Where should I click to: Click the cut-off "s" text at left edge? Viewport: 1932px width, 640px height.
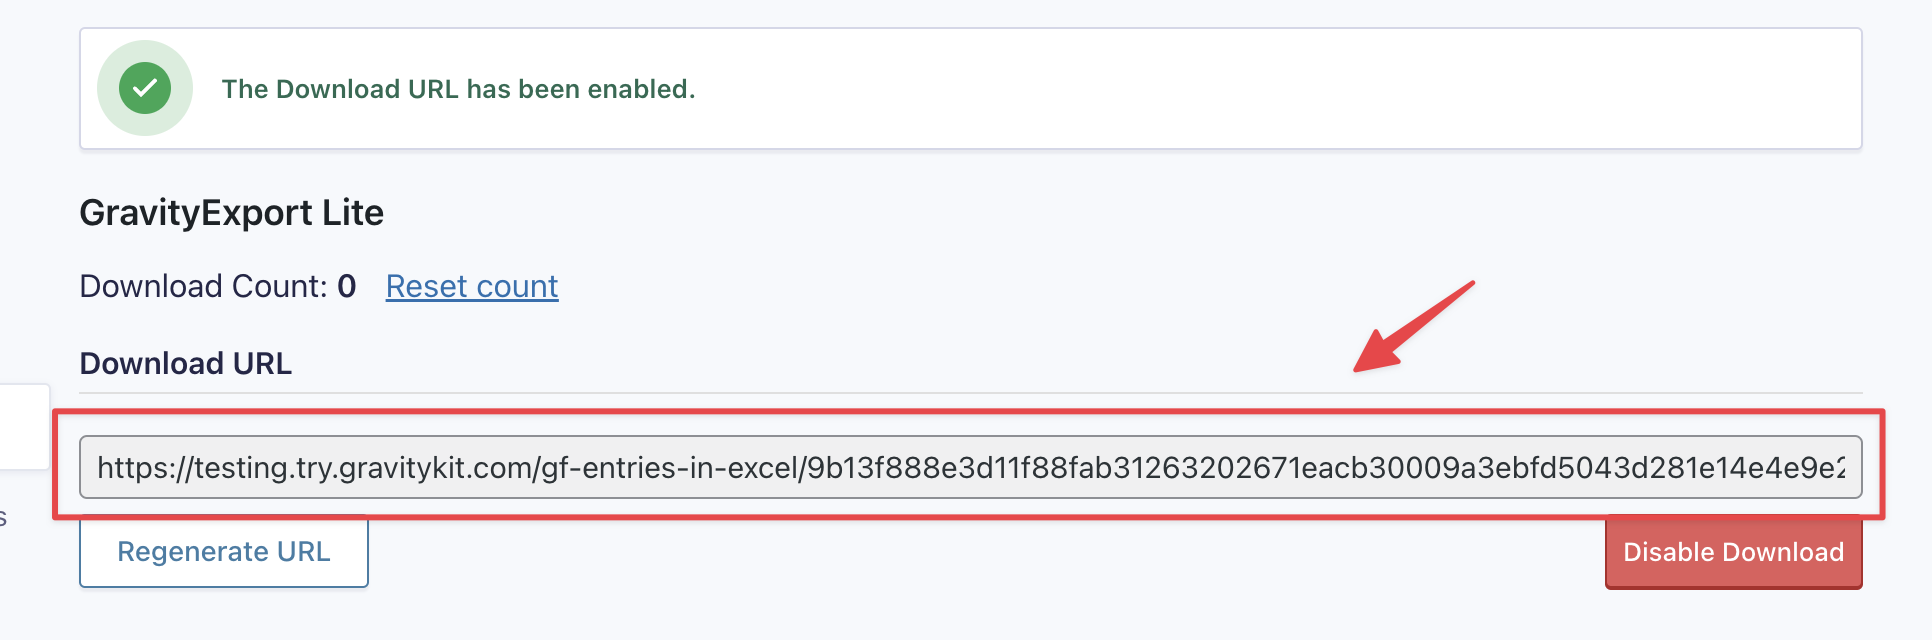[x=3, y=518]
